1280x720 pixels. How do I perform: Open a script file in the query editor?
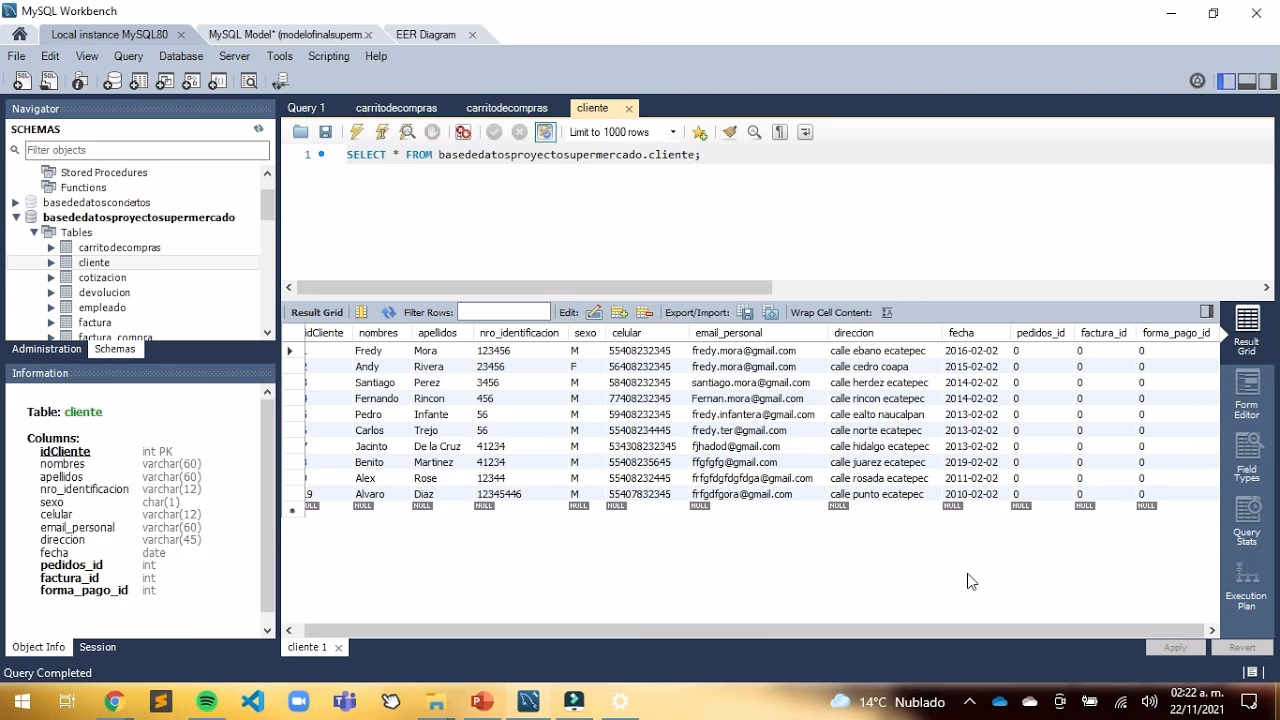[300, 132]
